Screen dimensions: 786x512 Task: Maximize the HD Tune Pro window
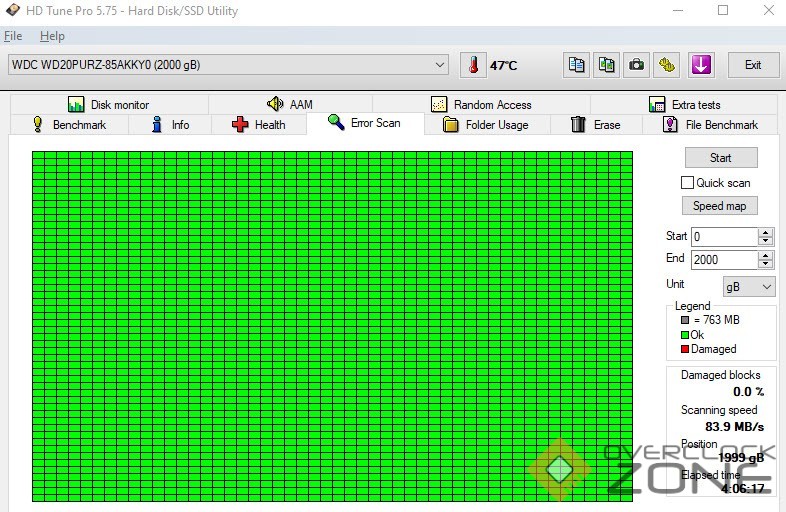tap(723, 10)
